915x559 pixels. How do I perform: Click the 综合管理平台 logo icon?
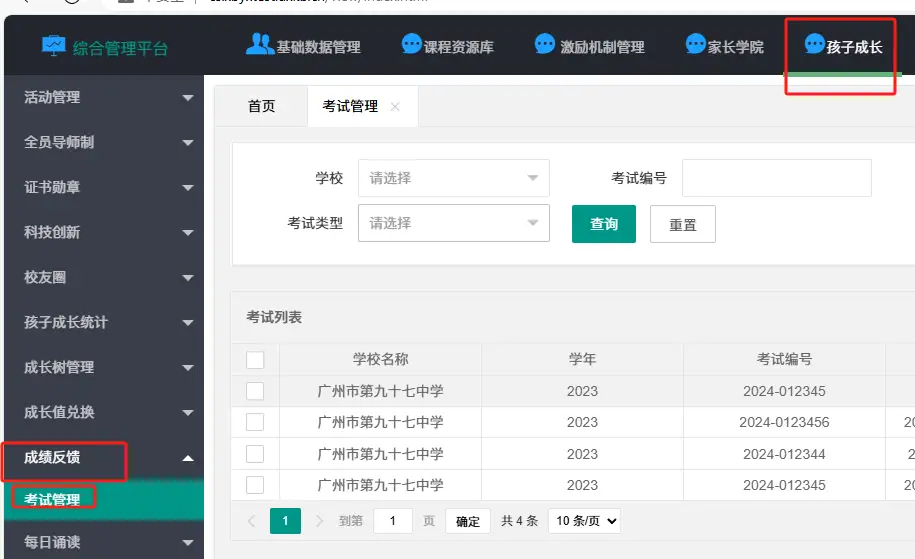[53, 46]
